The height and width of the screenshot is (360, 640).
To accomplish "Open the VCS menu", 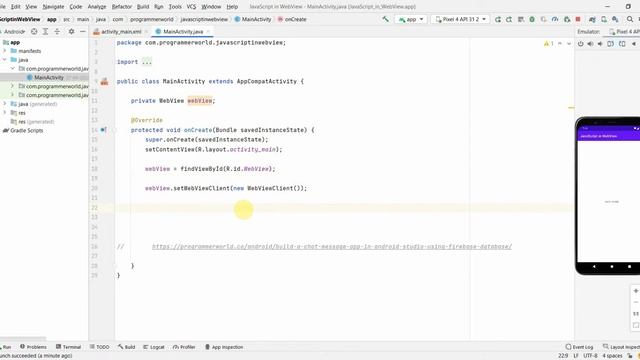I will [x=191, y=7].
